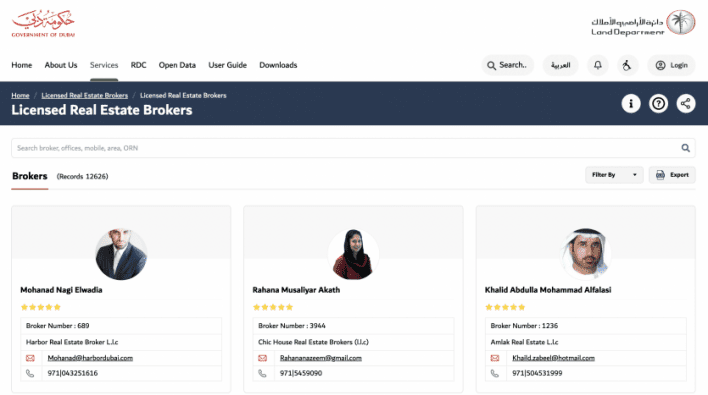Open the Services menu
708x395 pixels.
104,65
